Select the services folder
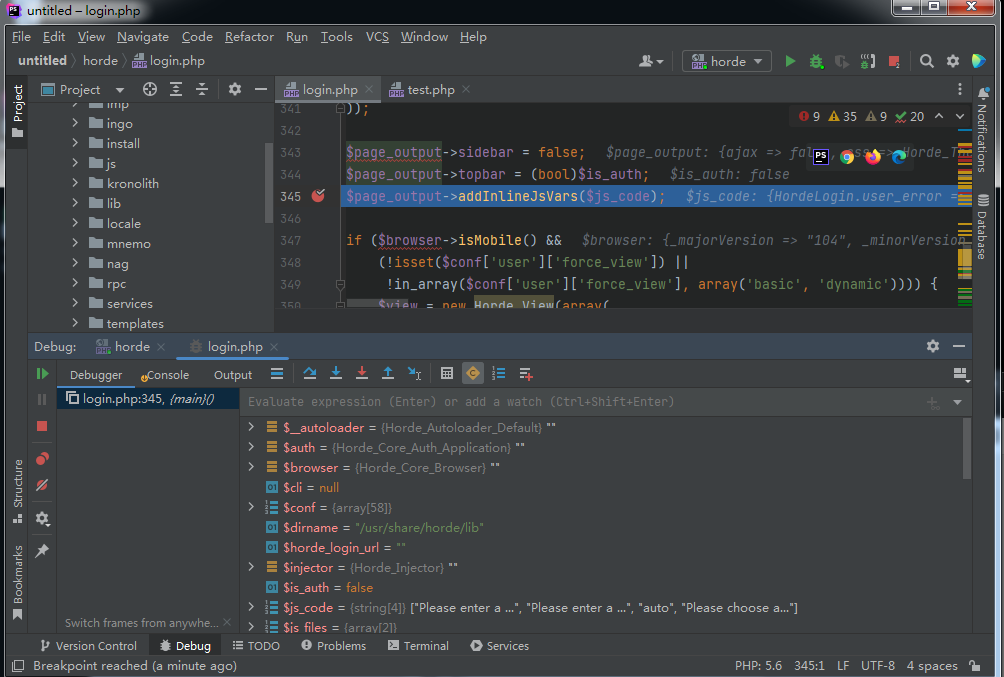 129,303
